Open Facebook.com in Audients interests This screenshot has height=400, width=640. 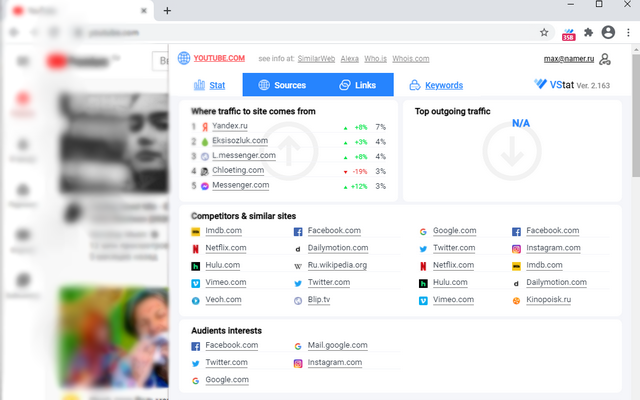coord(231,345)
